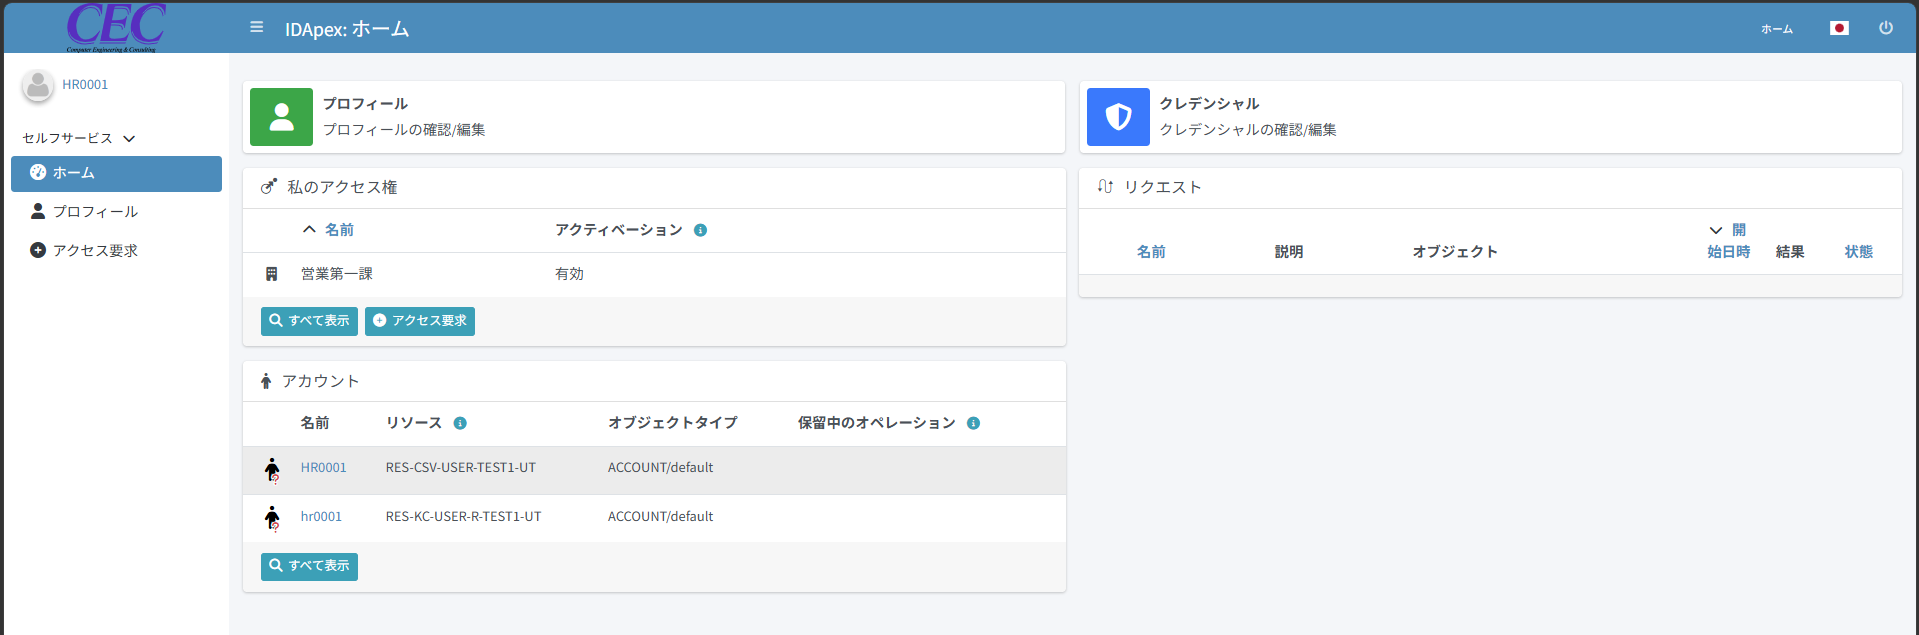This screenshot has height=635, width=1919.
Task: Sort requests by 状態 column
Action: click(1859, 252)
